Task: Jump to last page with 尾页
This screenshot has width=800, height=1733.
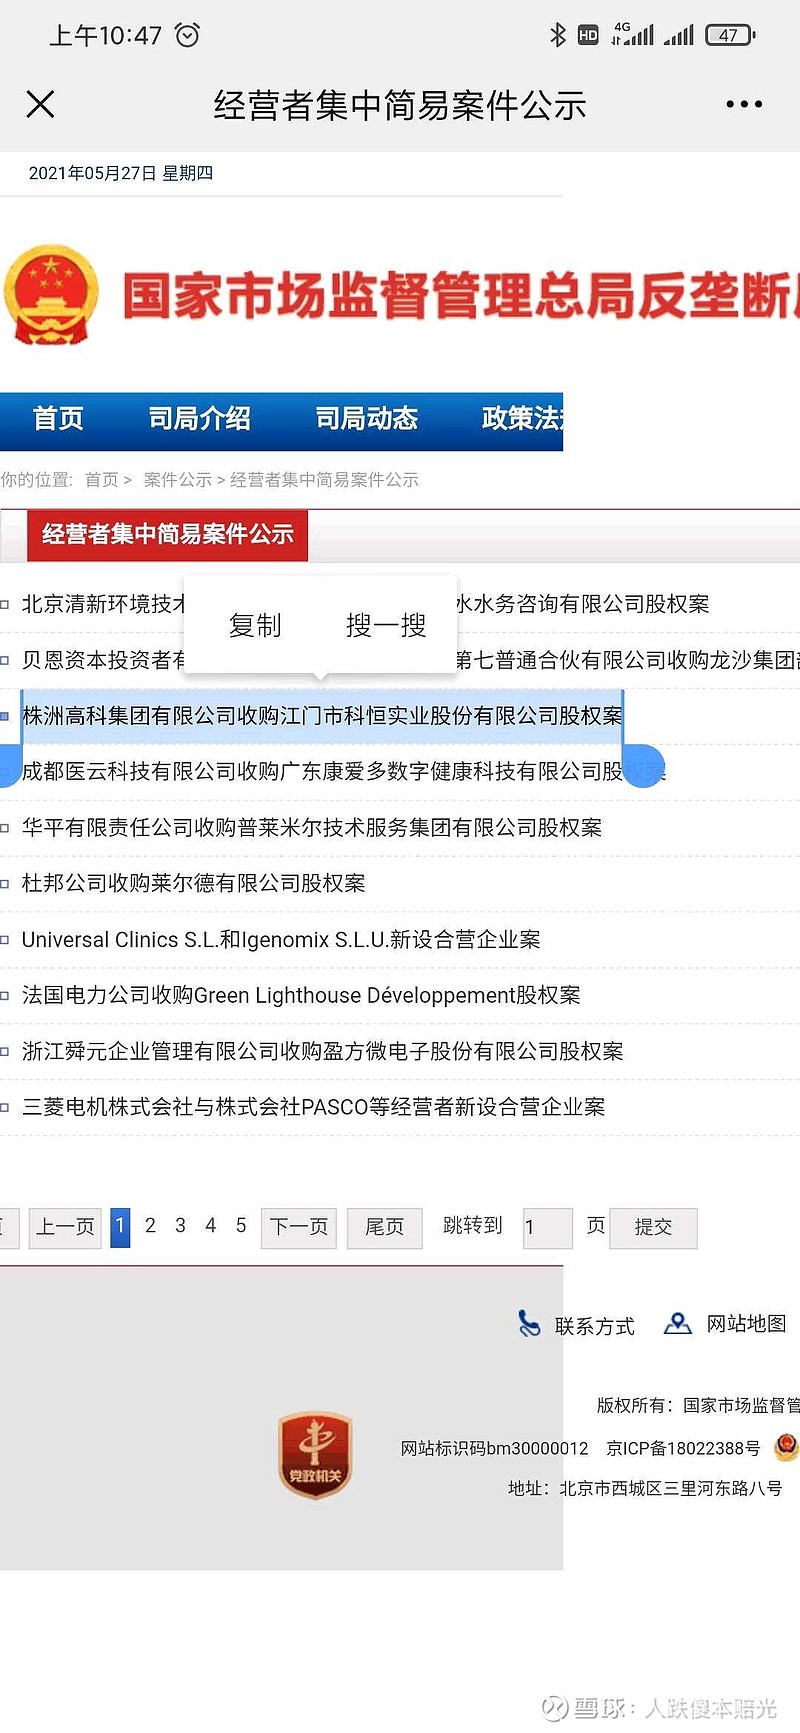Action: tap(384, 1227)
